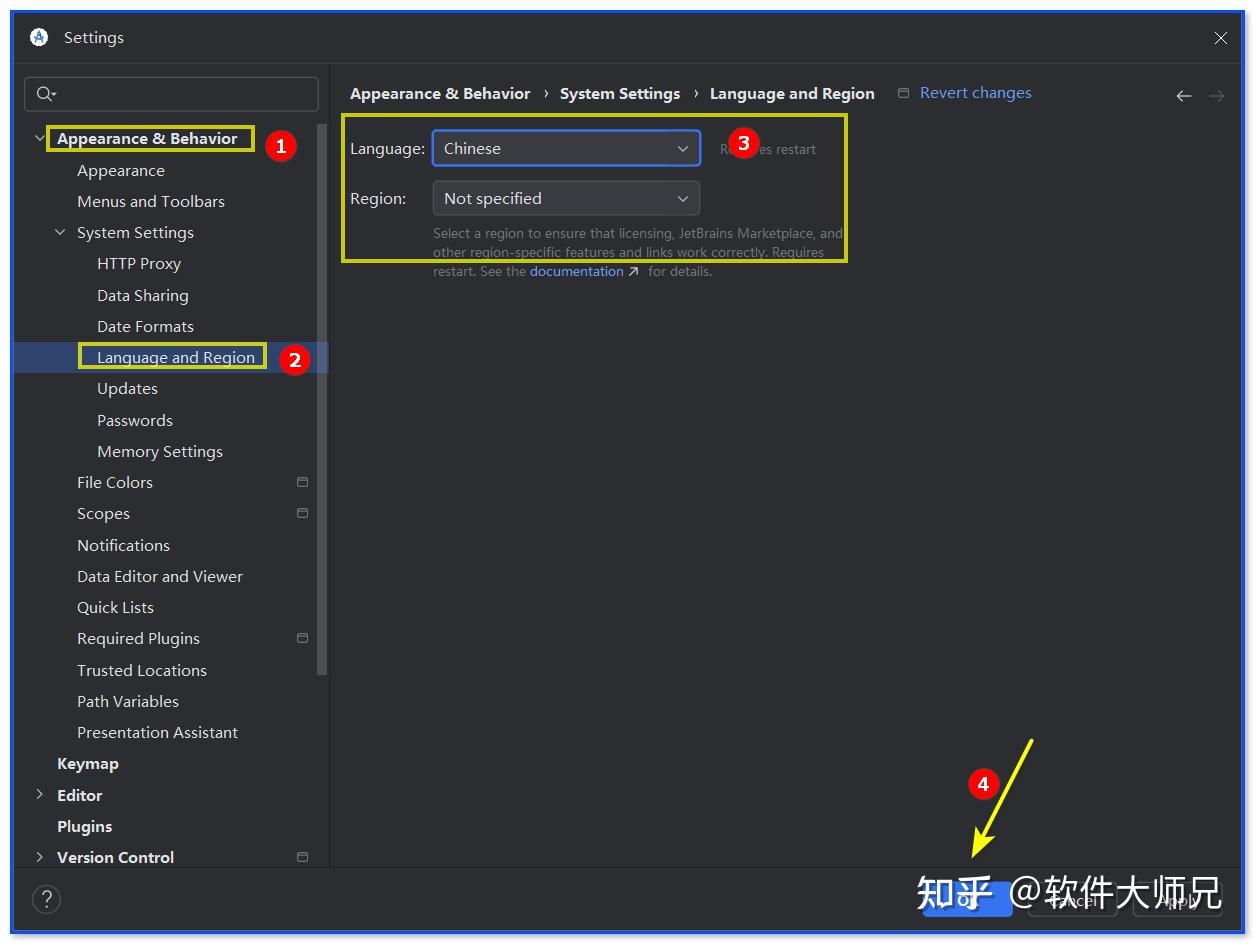Click the blue OK button
Image resolution: width=1256 pixels, height=945 pixels.
pyautogui.click(x=967, y=899)
